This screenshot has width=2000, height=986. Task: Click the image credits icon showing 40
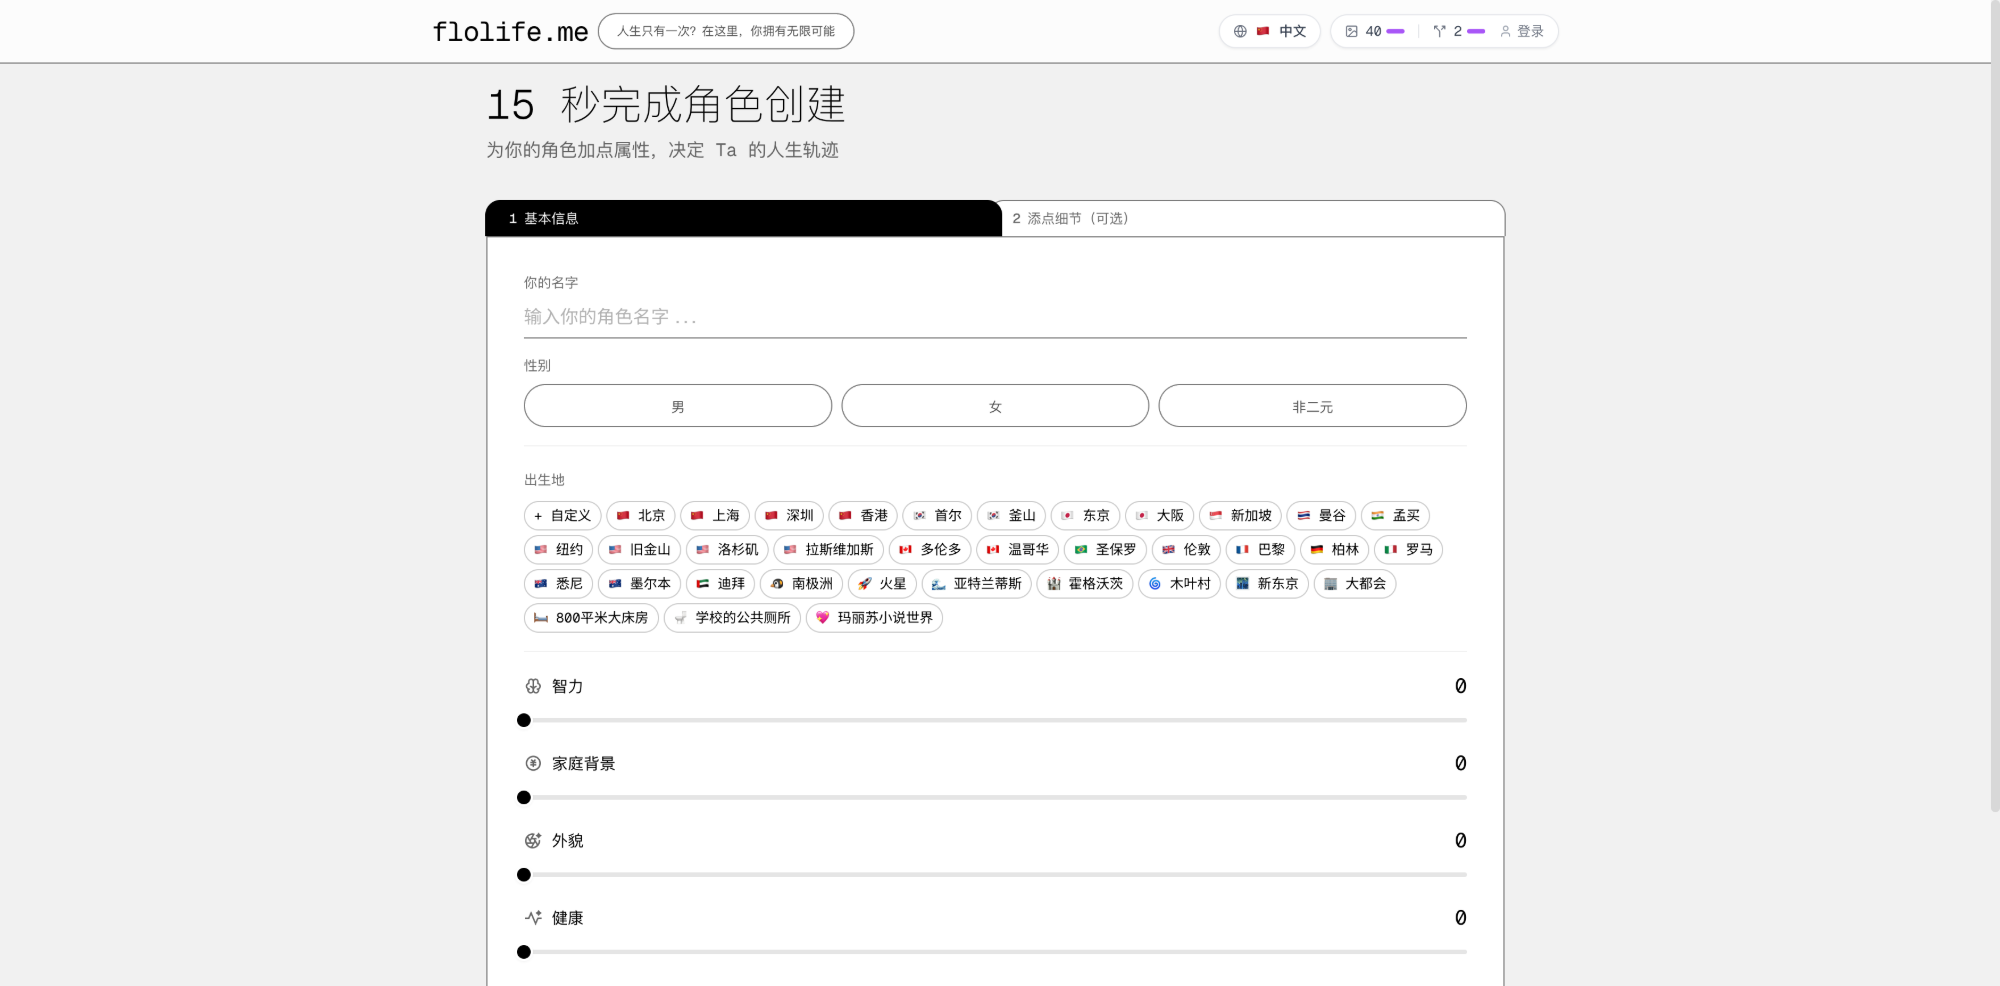point(1353,31)
